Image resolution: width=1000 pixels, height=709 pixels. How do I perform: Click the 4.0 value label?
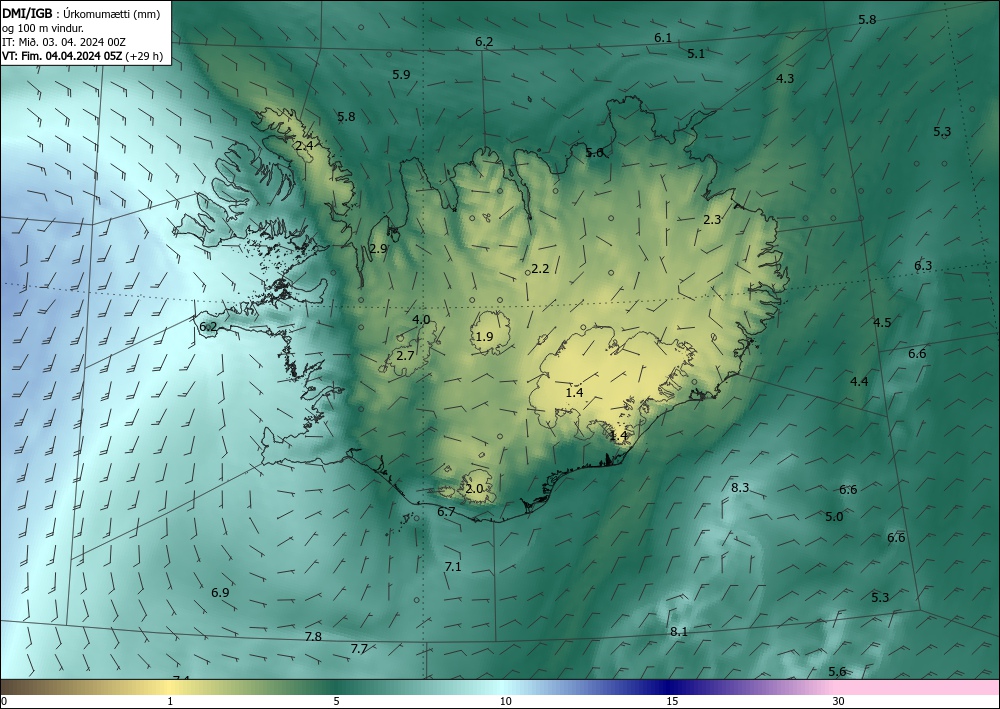(421, 319)
